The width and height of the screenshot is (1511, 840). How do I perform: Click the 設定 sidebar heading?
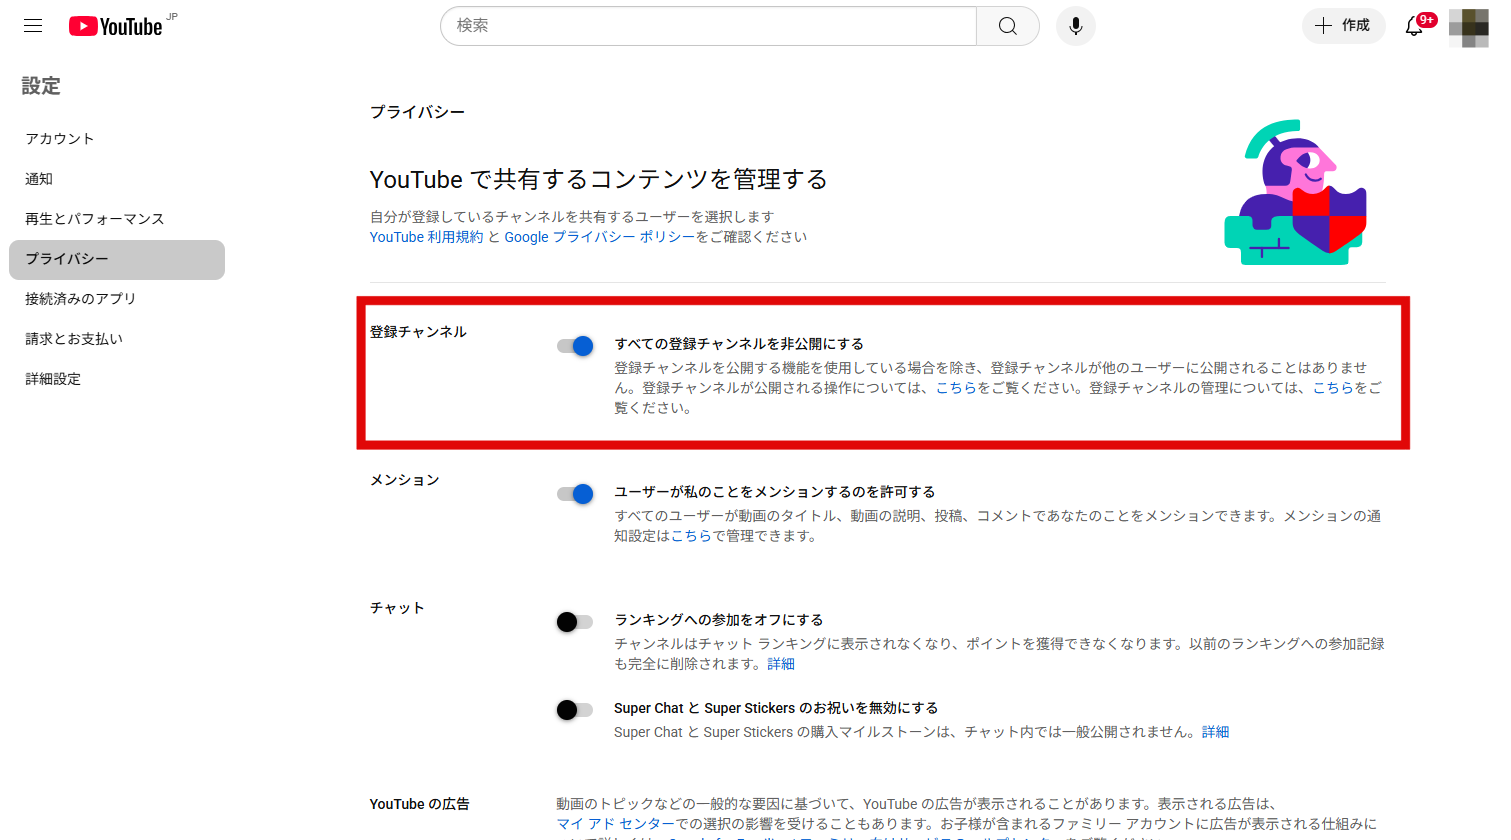tap(41, 86)
